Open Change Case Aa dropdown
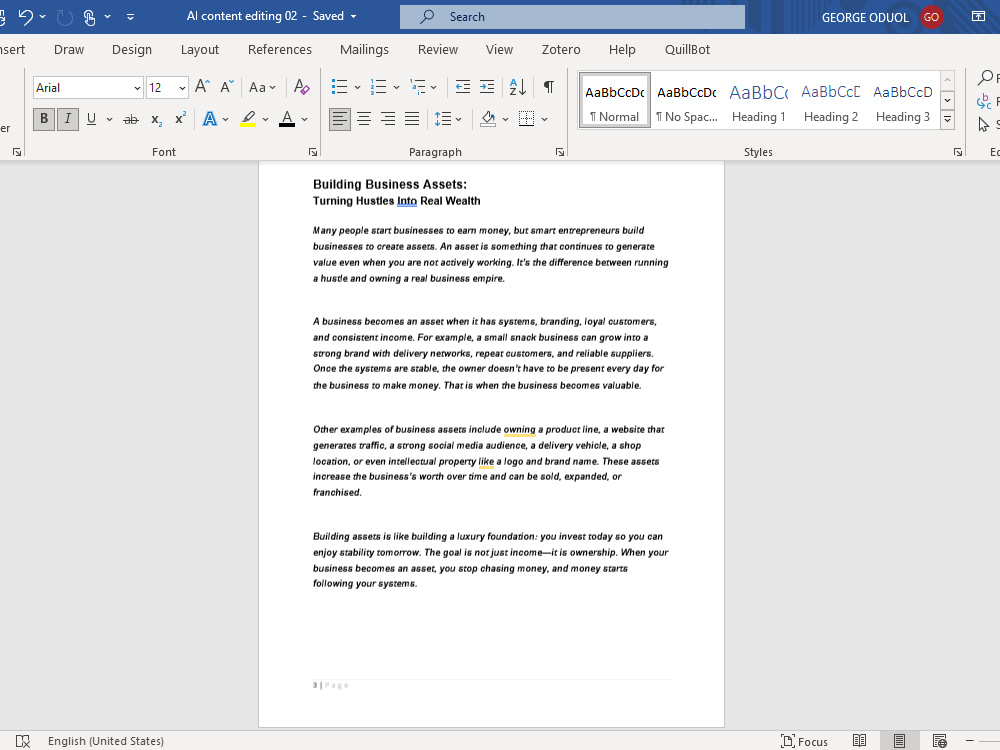This screenshot has width=1000, height=750. (x=262, y=87)
